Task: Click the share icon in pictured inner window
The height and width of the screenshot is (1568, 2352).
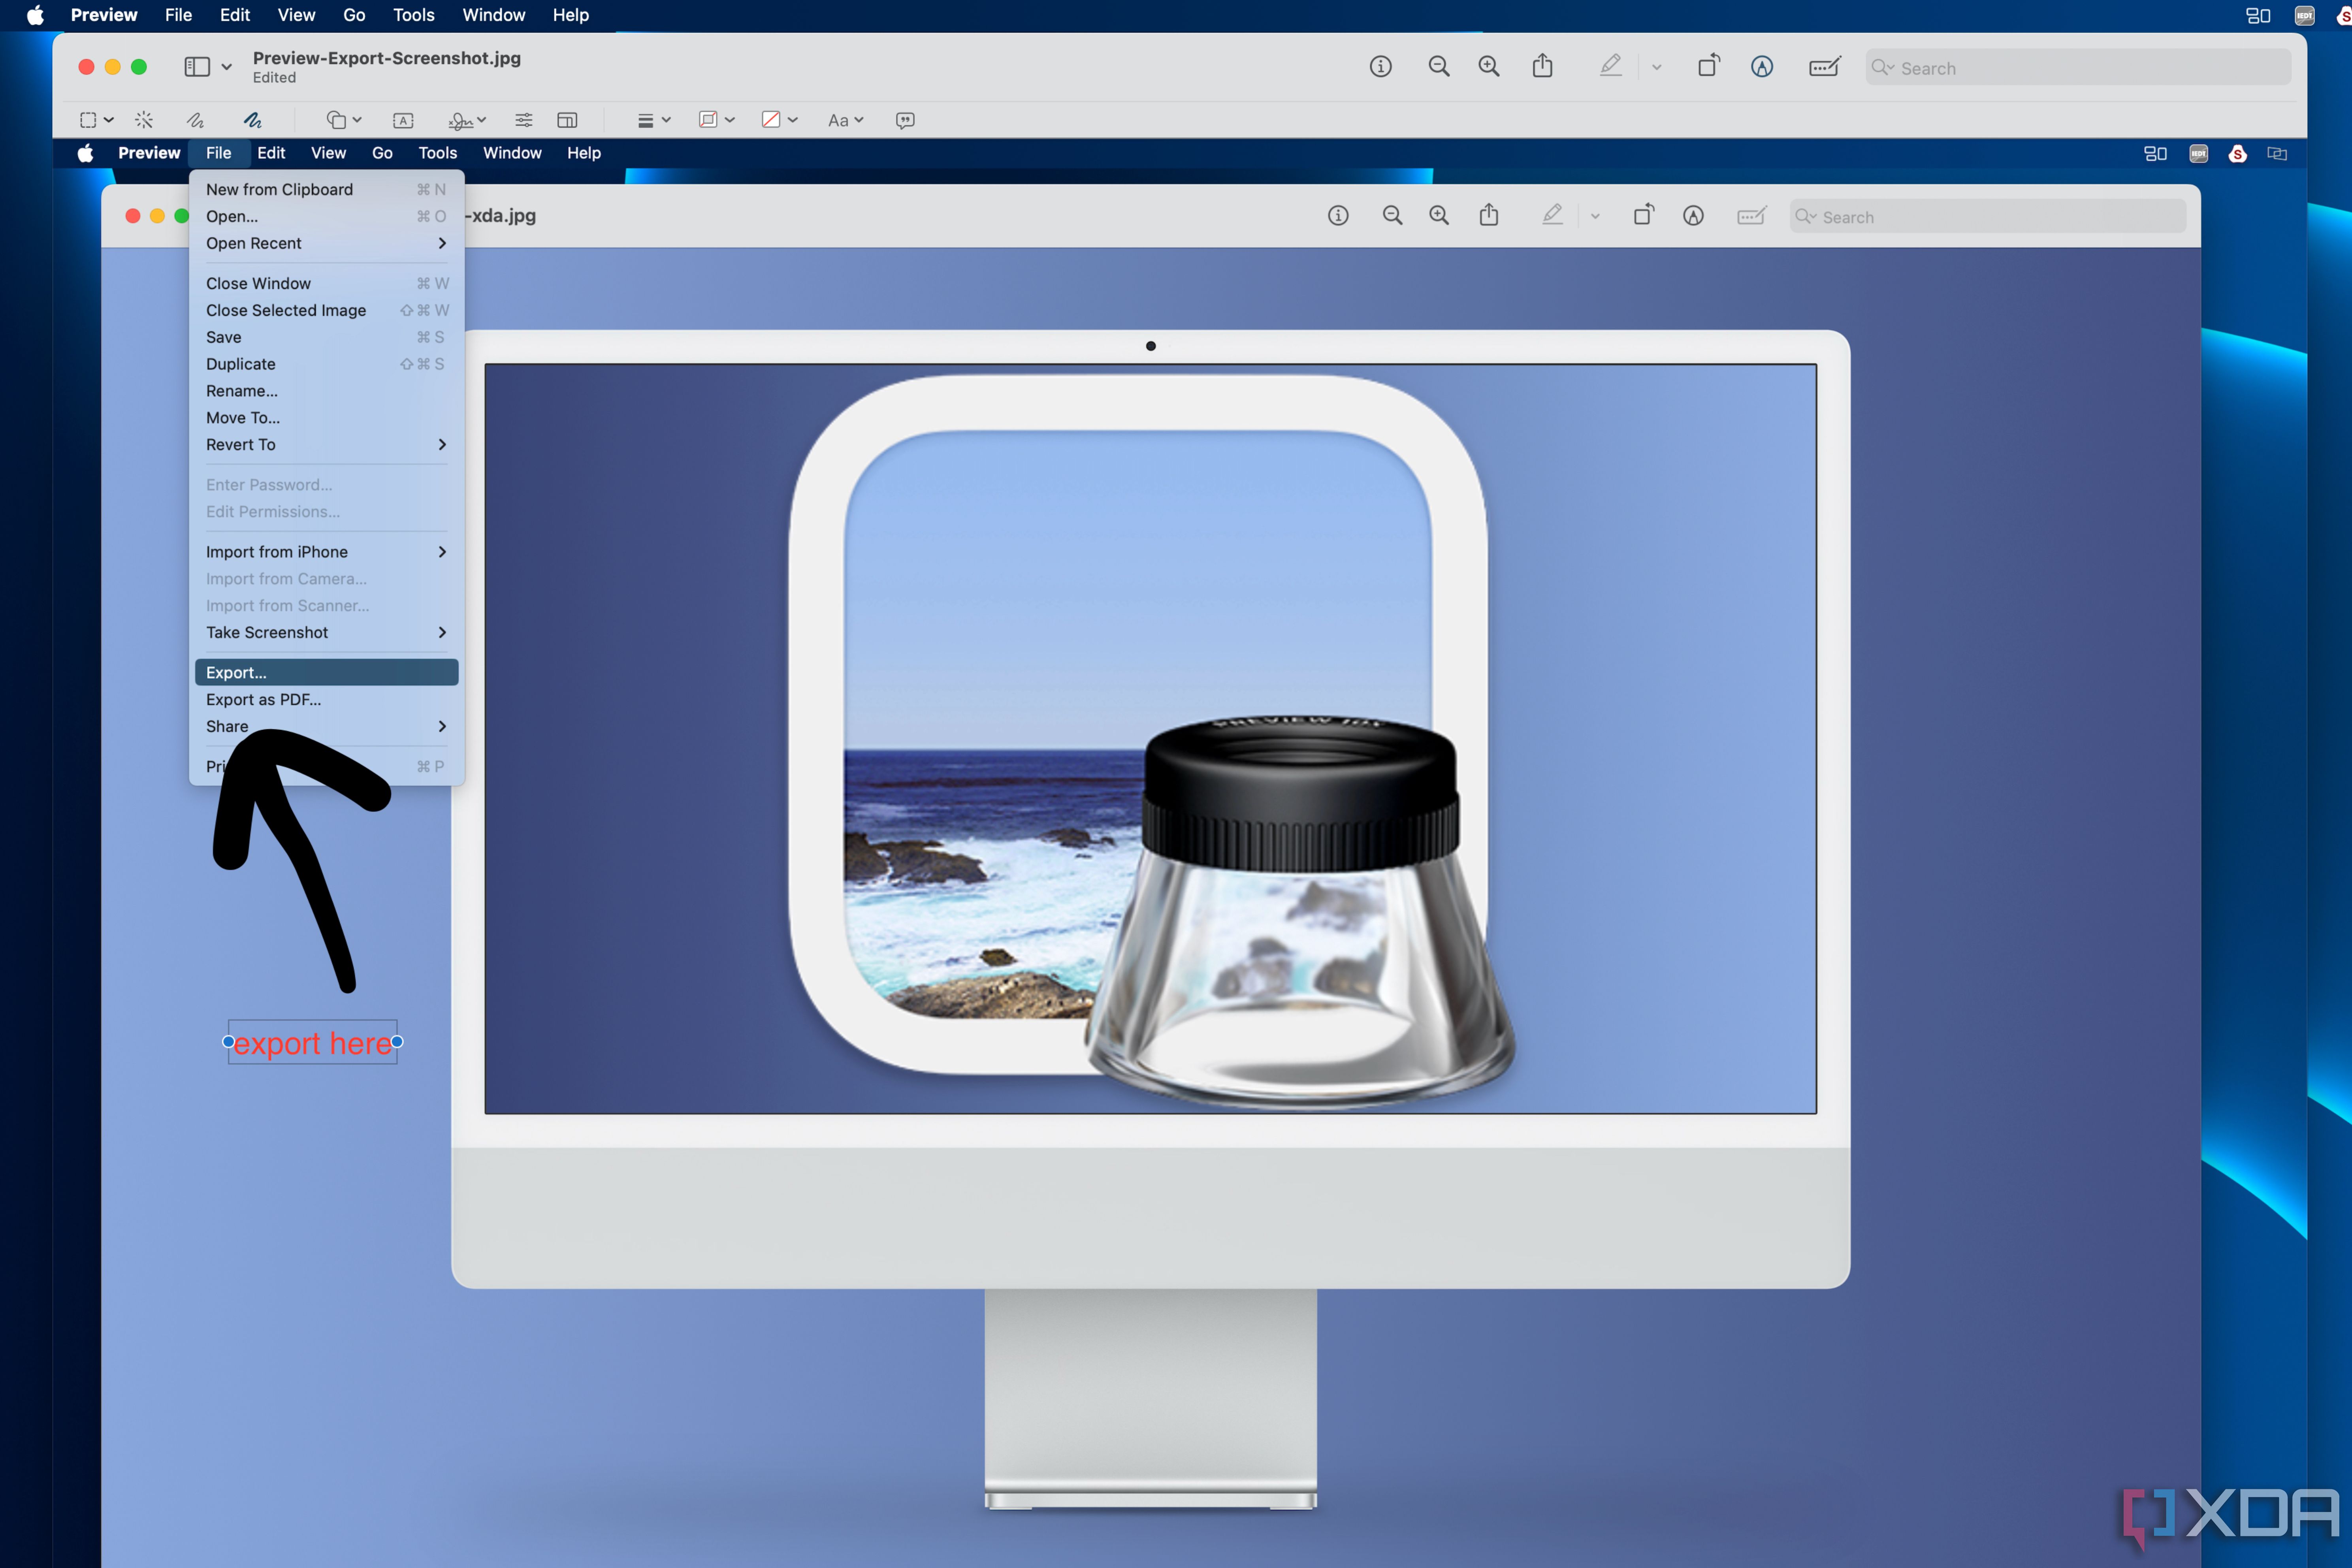Action: 1489,215
